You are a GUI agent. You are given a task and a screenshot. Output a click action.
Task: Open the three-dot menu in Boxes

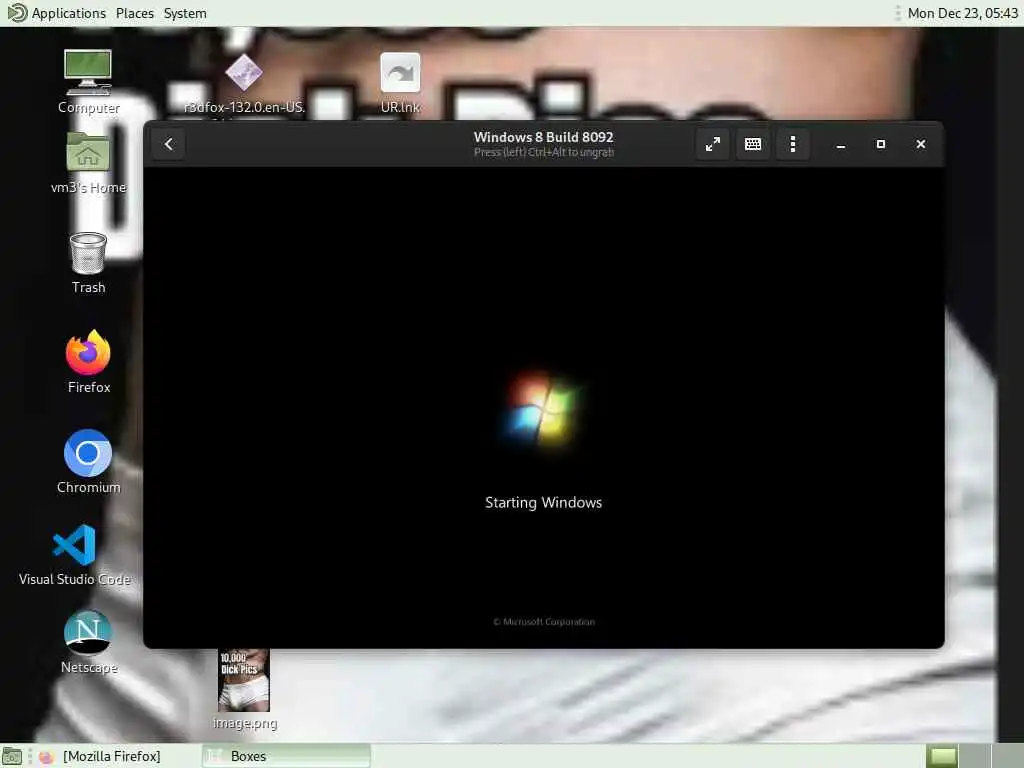tap(793, 144)
